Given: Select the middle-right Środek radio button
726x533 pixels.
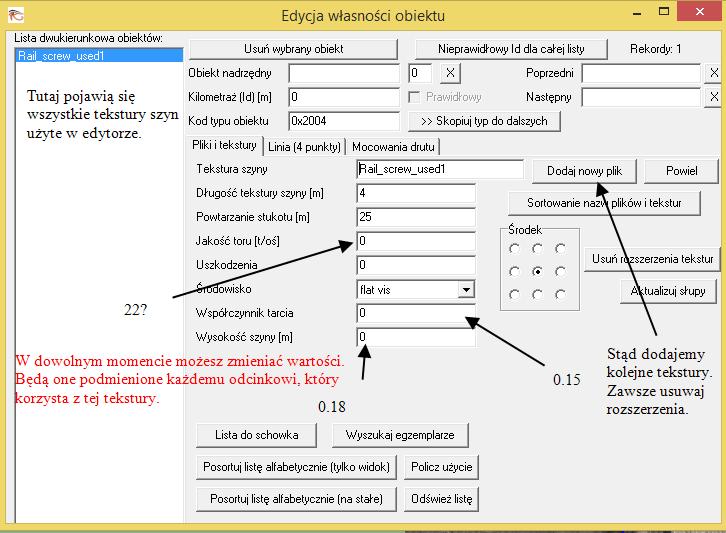Looking at the screenshot, I should click(560, 271).
